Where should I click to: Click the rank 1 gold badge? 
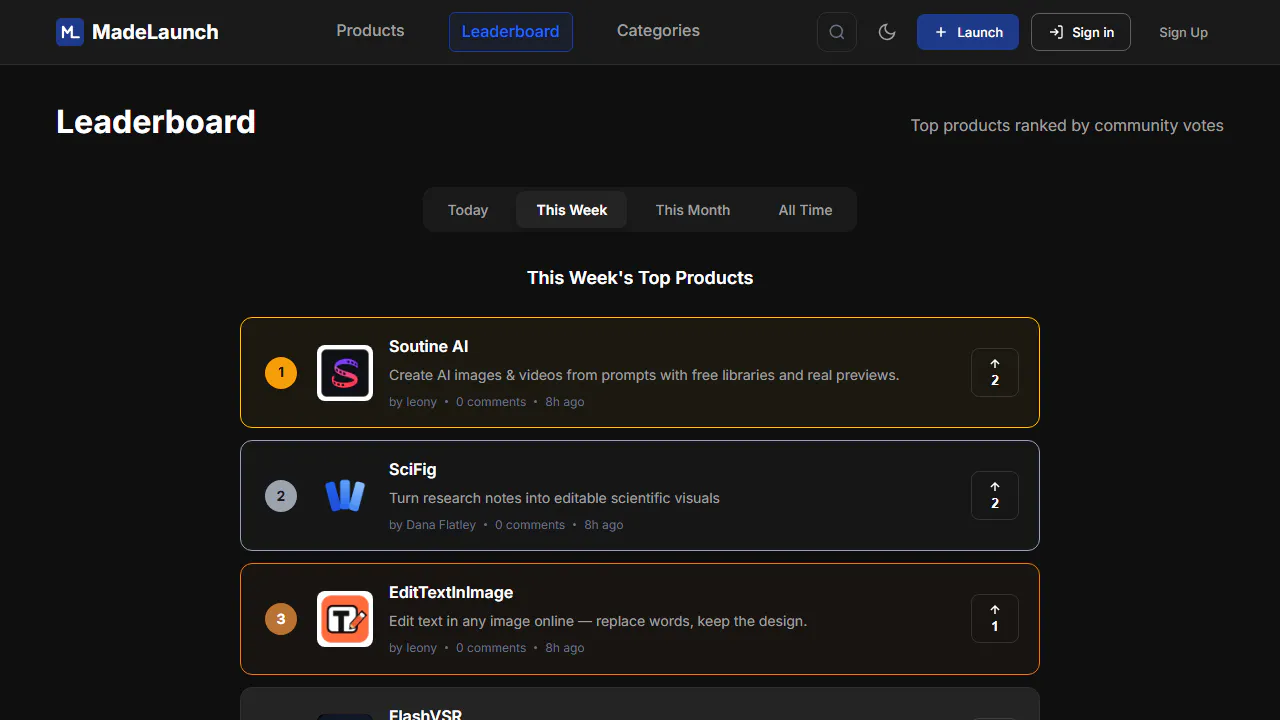click(x=281, y=373)
